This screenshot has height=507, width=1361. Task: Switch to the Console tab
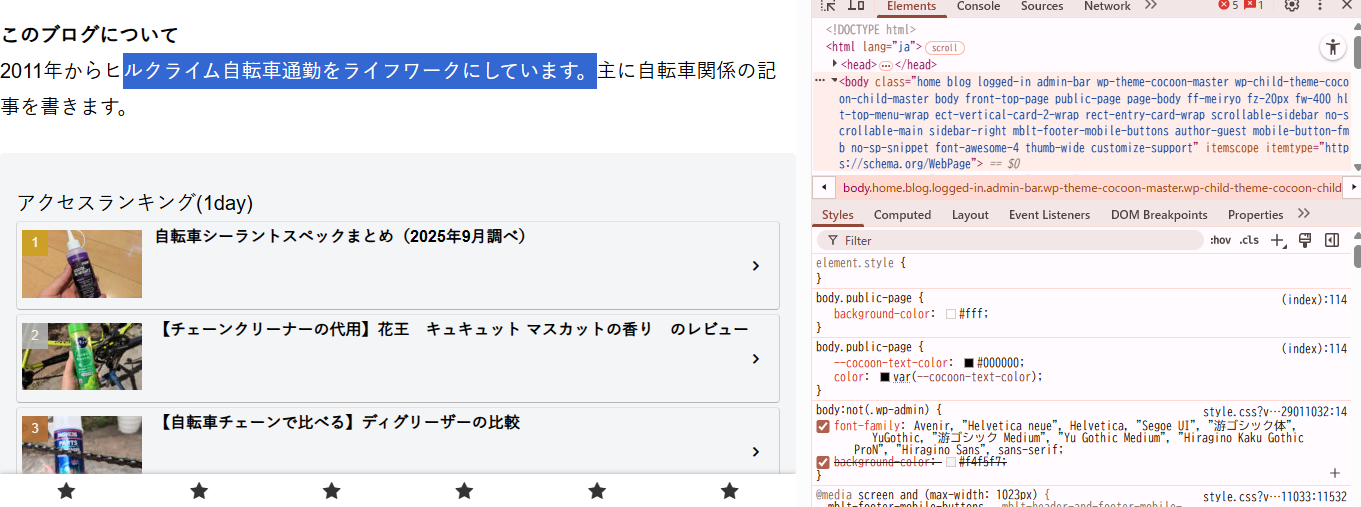978,6
